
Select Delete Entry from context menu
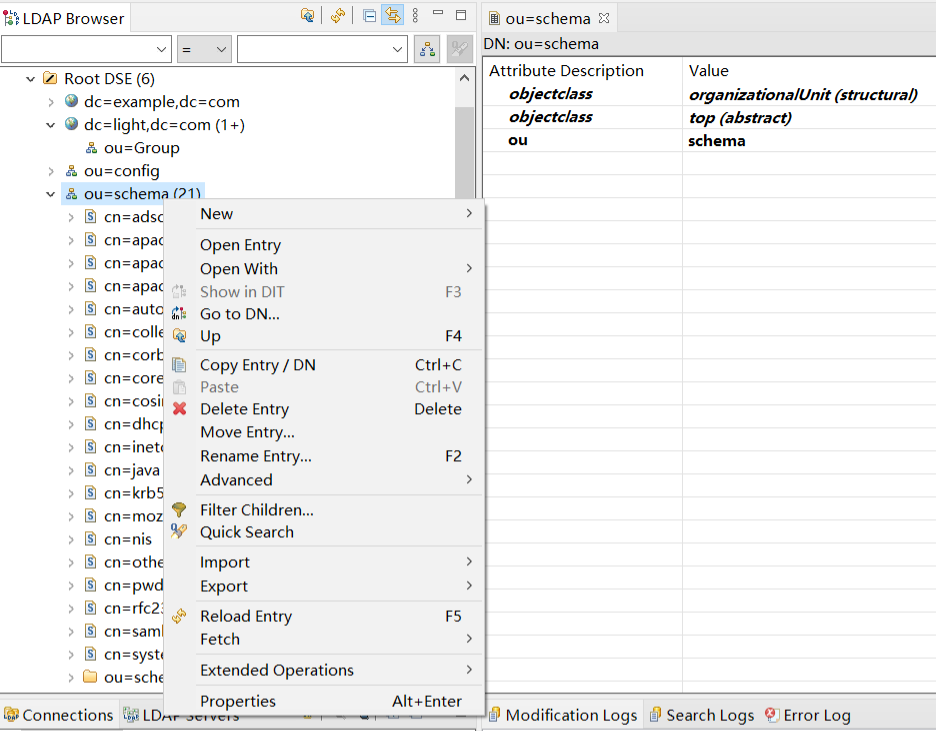tap(244, 409)
